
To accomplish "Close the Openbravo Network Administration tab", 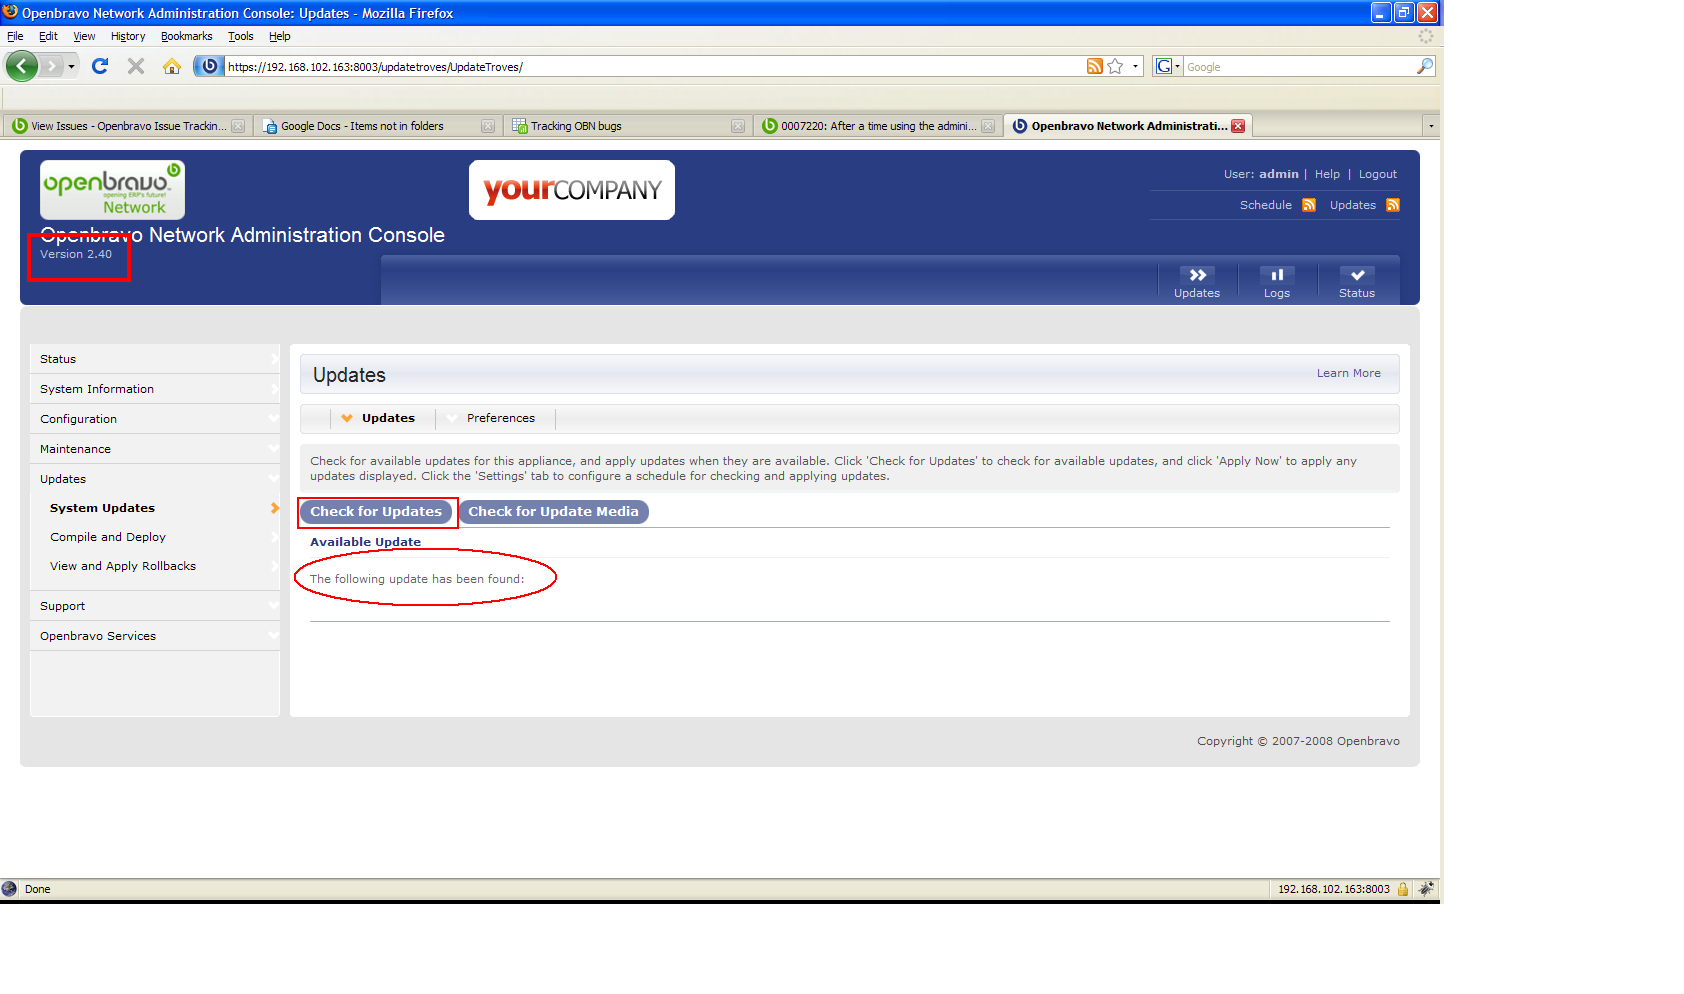I will pyautogui.click(x=1238, y=126).
